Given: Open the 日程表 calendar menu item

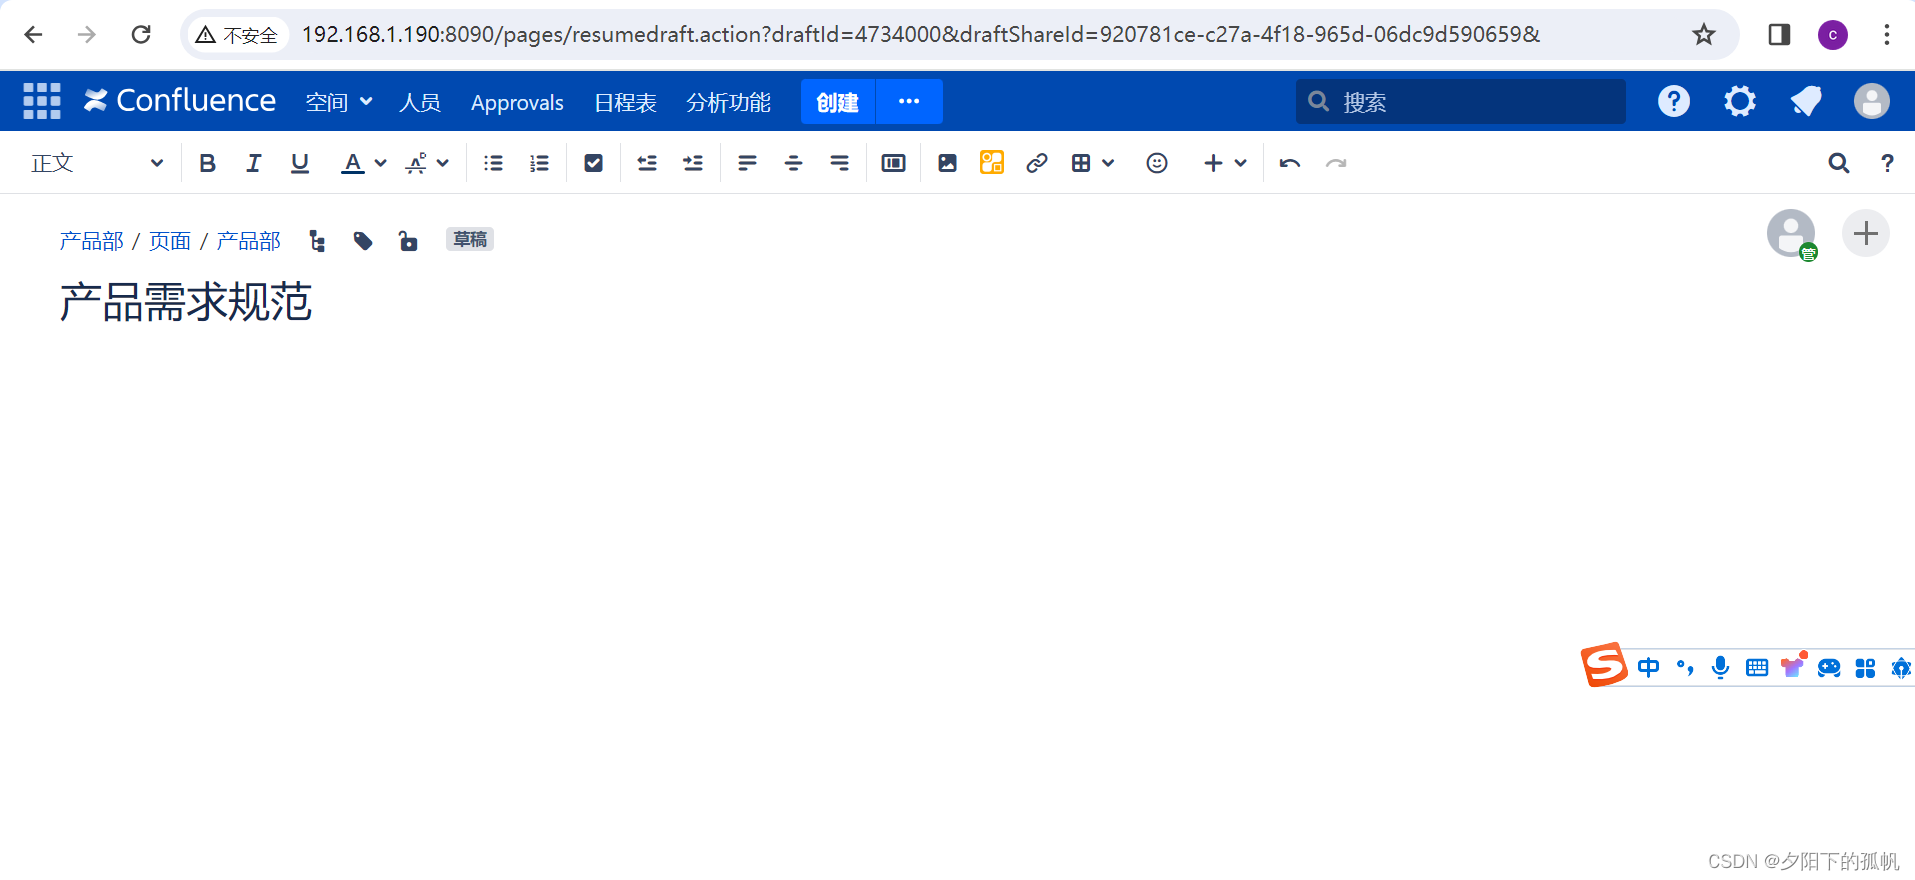Looking at the screenshot, I should pos(625,102).
